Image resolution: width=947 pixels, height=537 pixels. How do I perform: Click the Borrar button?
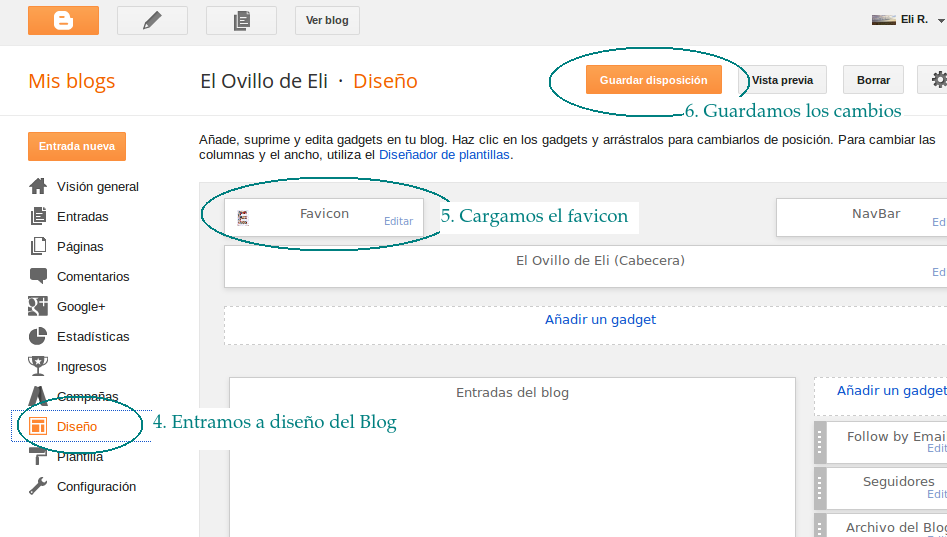click(873, 80)
